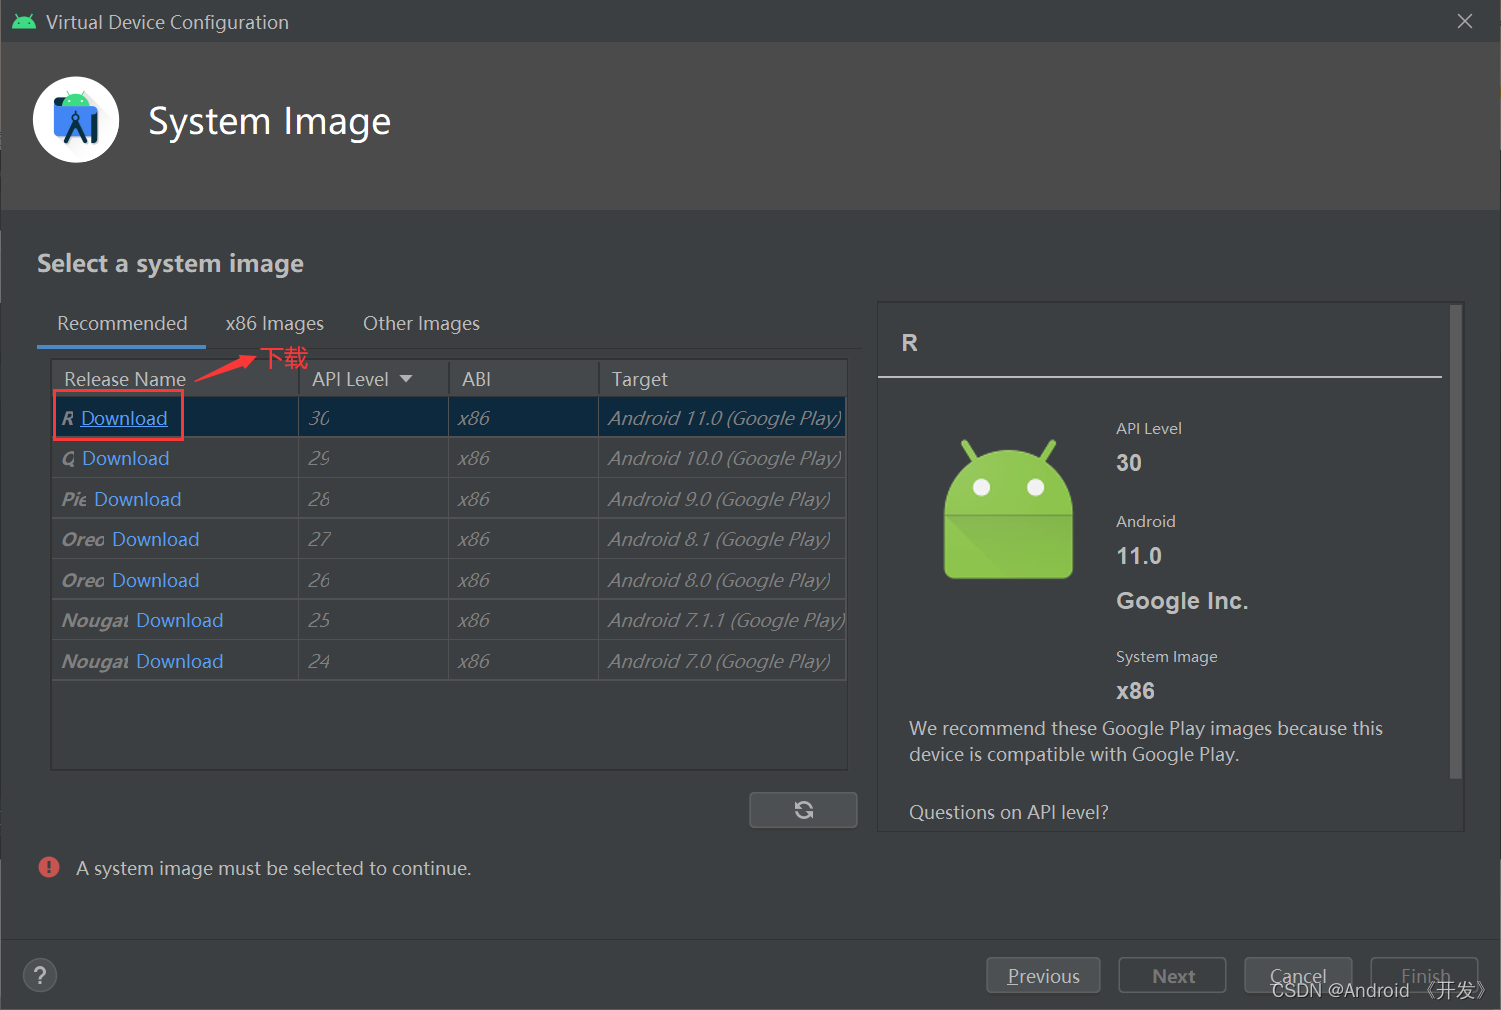Screen dimensions: 1501x1010
Task: Select the Android 11.0 (Google Play) cell
Action: coord(723,418)
